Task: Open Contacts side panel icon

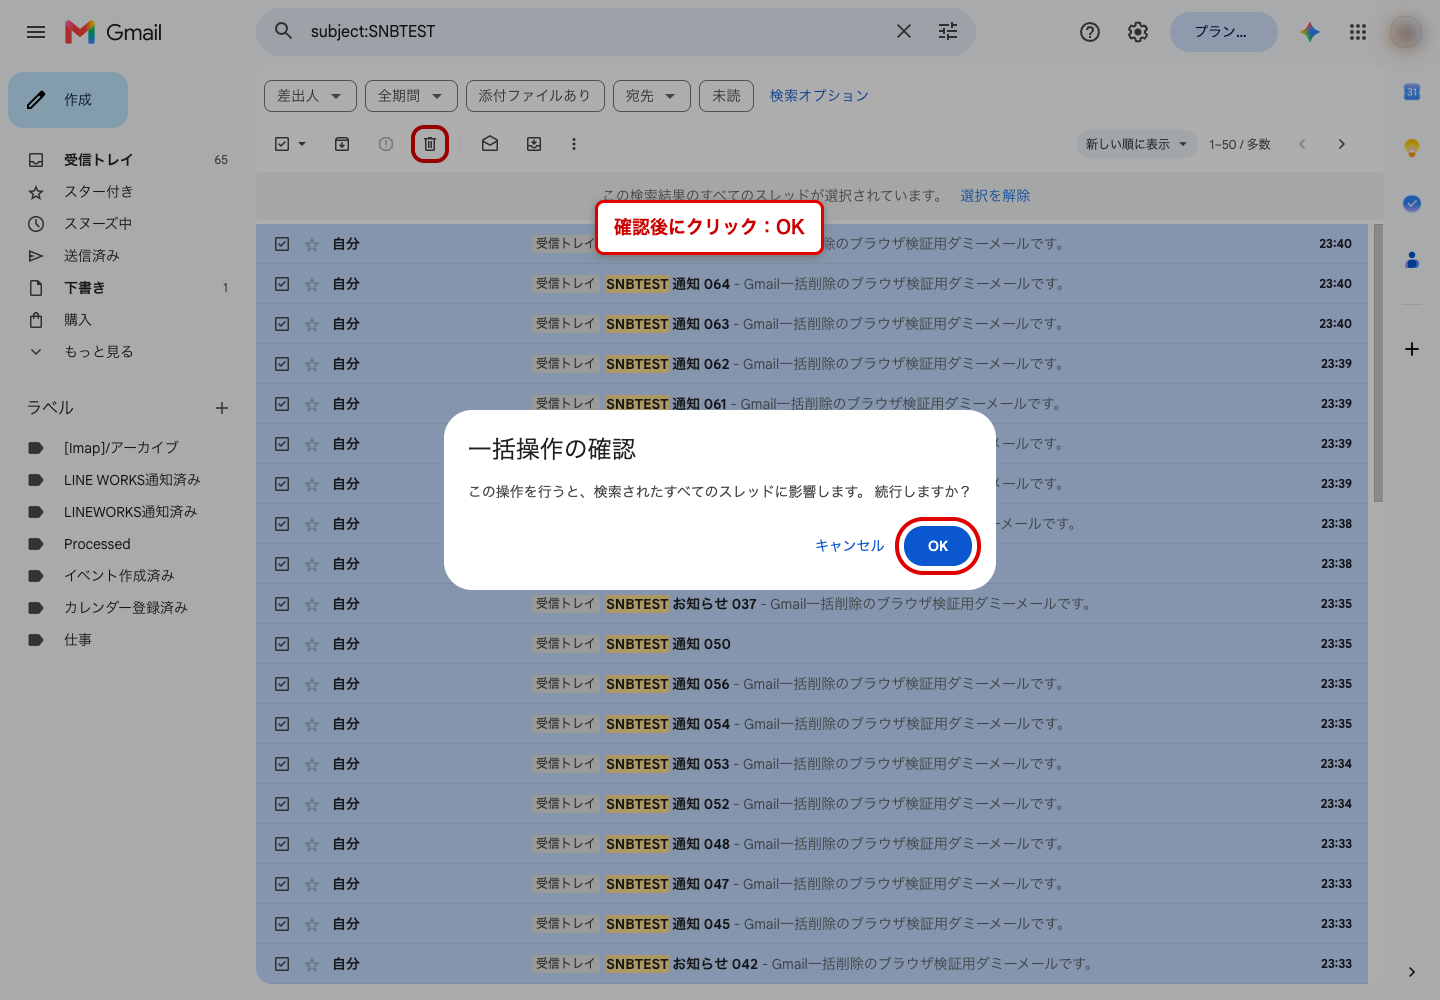Action: coord(1412,260)
